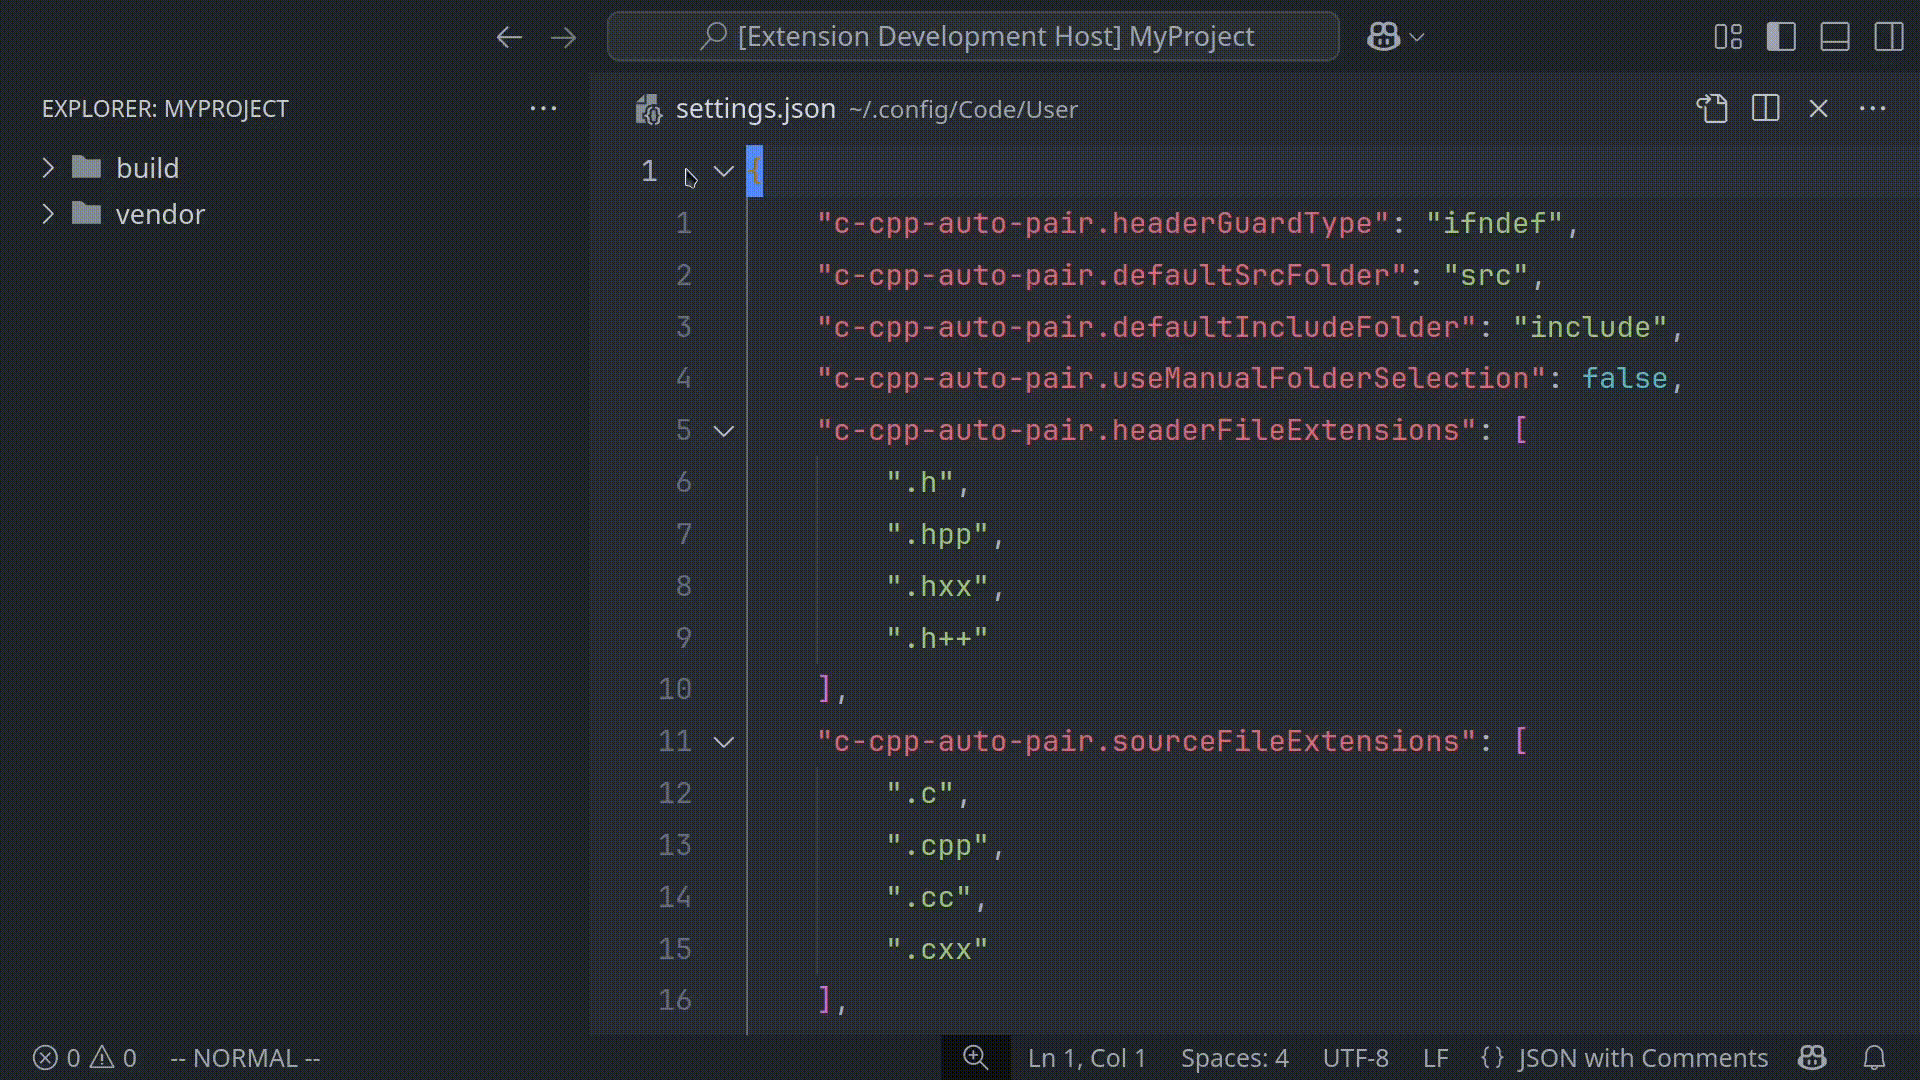This screenshot has height=1080, width=1920.
Task: Toggle the bottom panel visibility
Action: pos(1835,37)
